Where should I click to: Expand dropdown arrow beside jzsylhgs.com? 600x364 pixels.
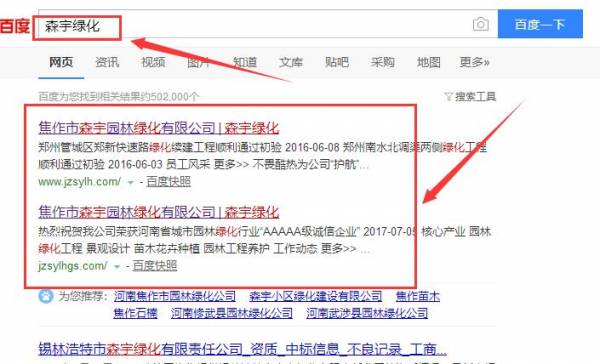[117, 266]
